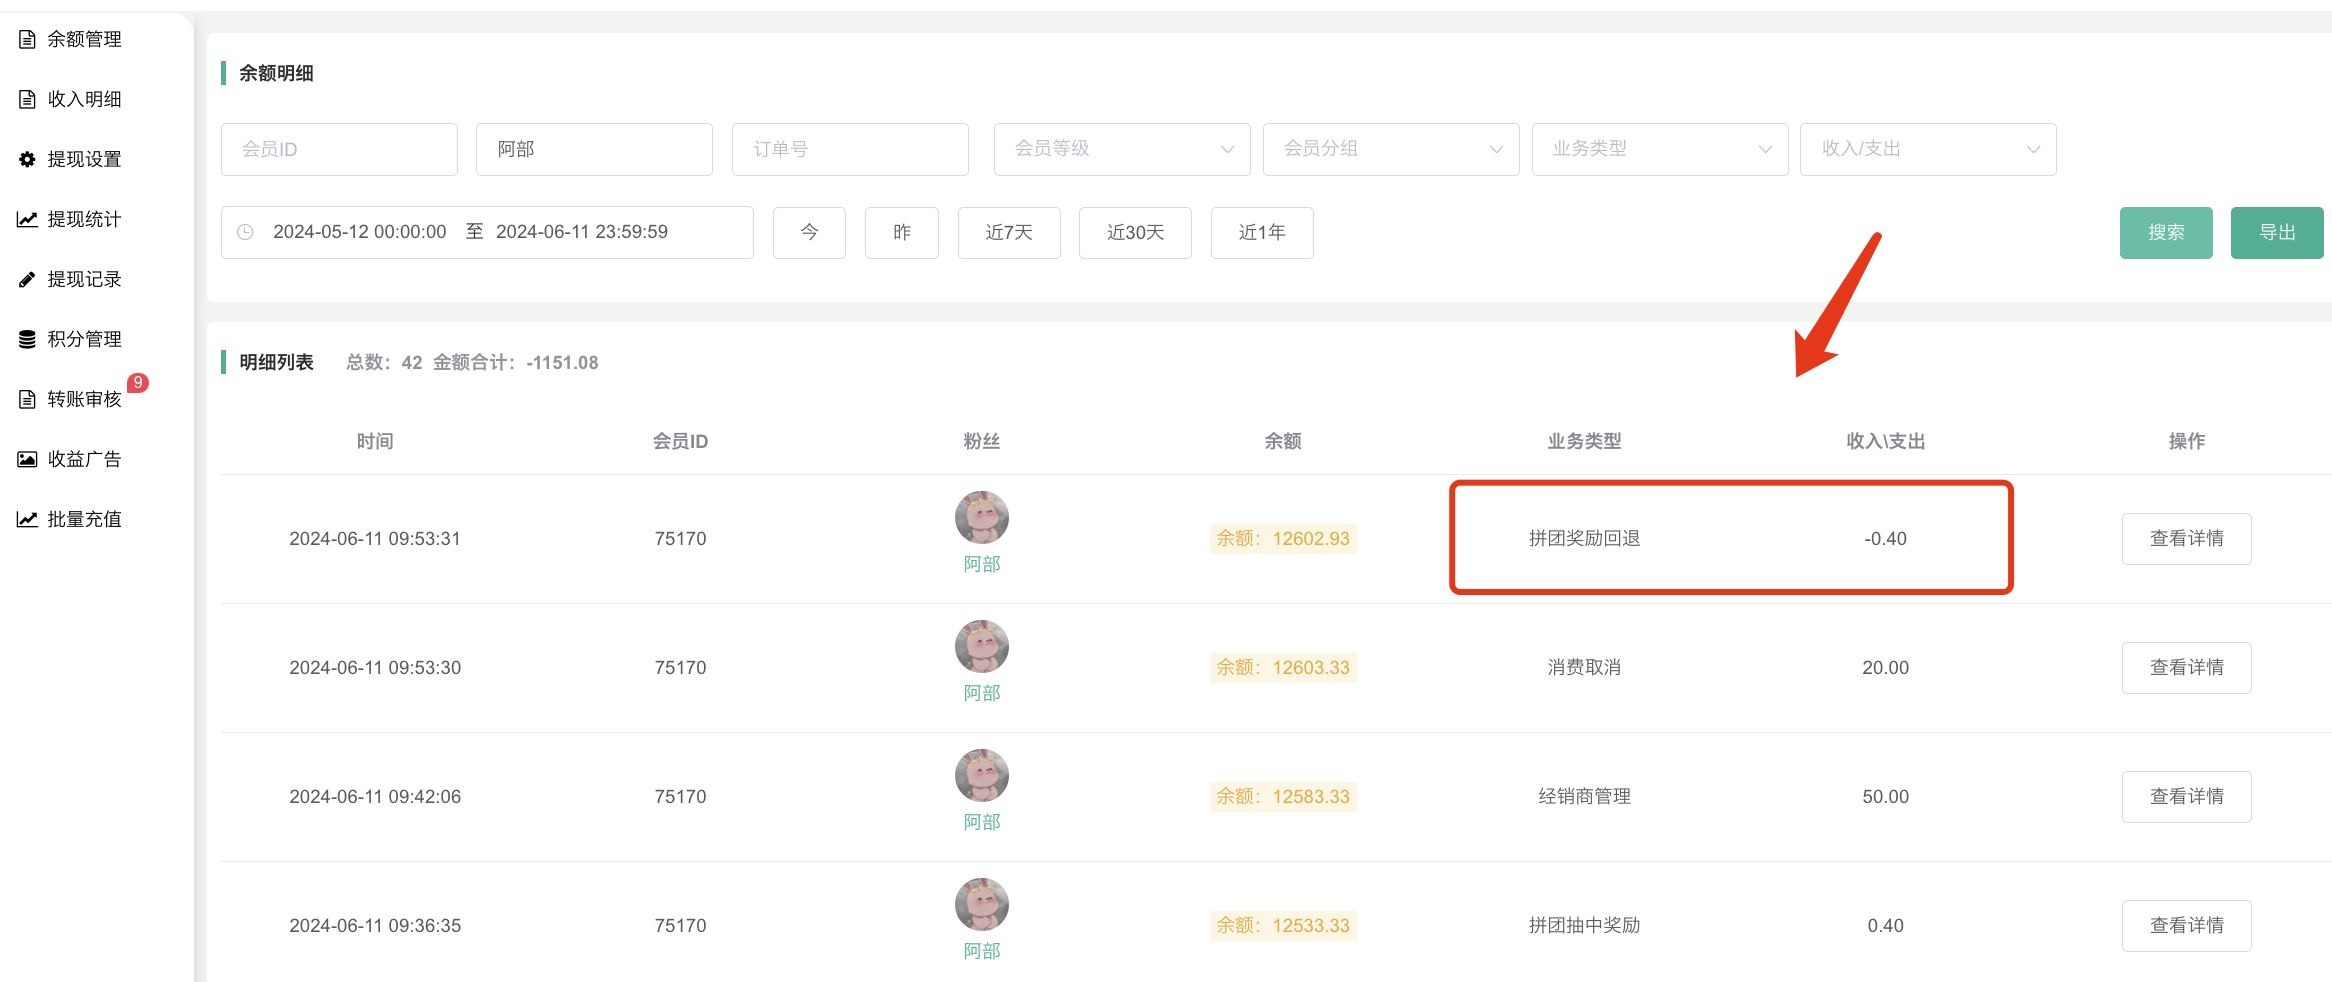Click the pencil icon beside 提现记录
The image size is (2332, 982).
click(27, 280)
